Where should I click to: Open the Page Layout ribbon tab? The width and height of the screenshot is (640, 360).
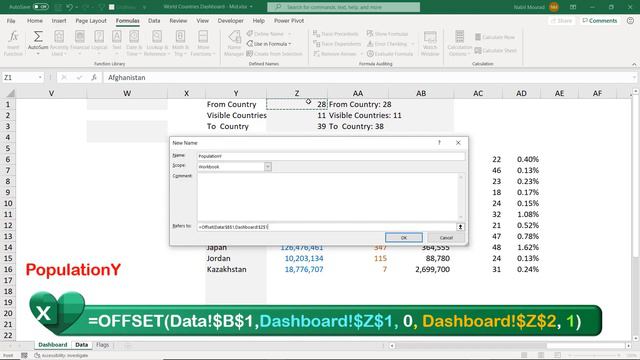point(91,20)
